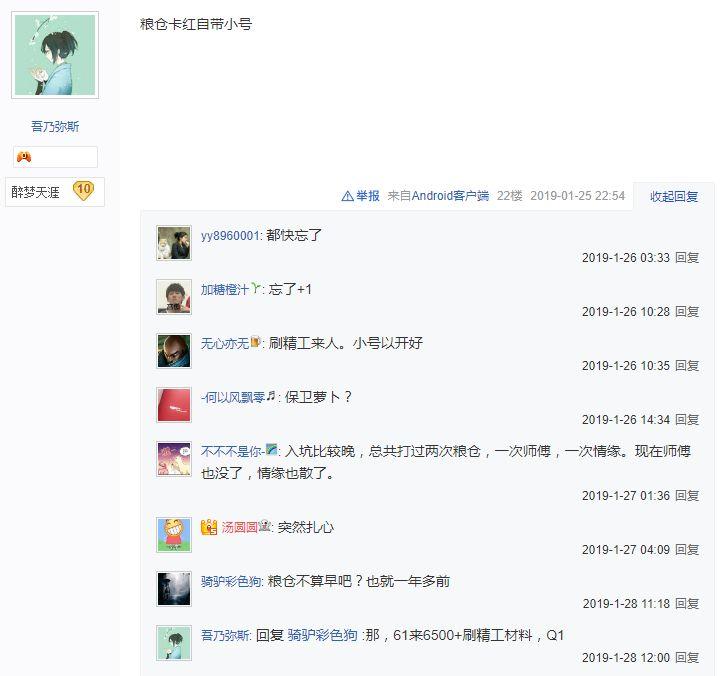Image resolution: width=720 pixels, height=676 pixels.
Task: Open 骑驴彩色狗 username in comment list
Action: tap(231, 581)
